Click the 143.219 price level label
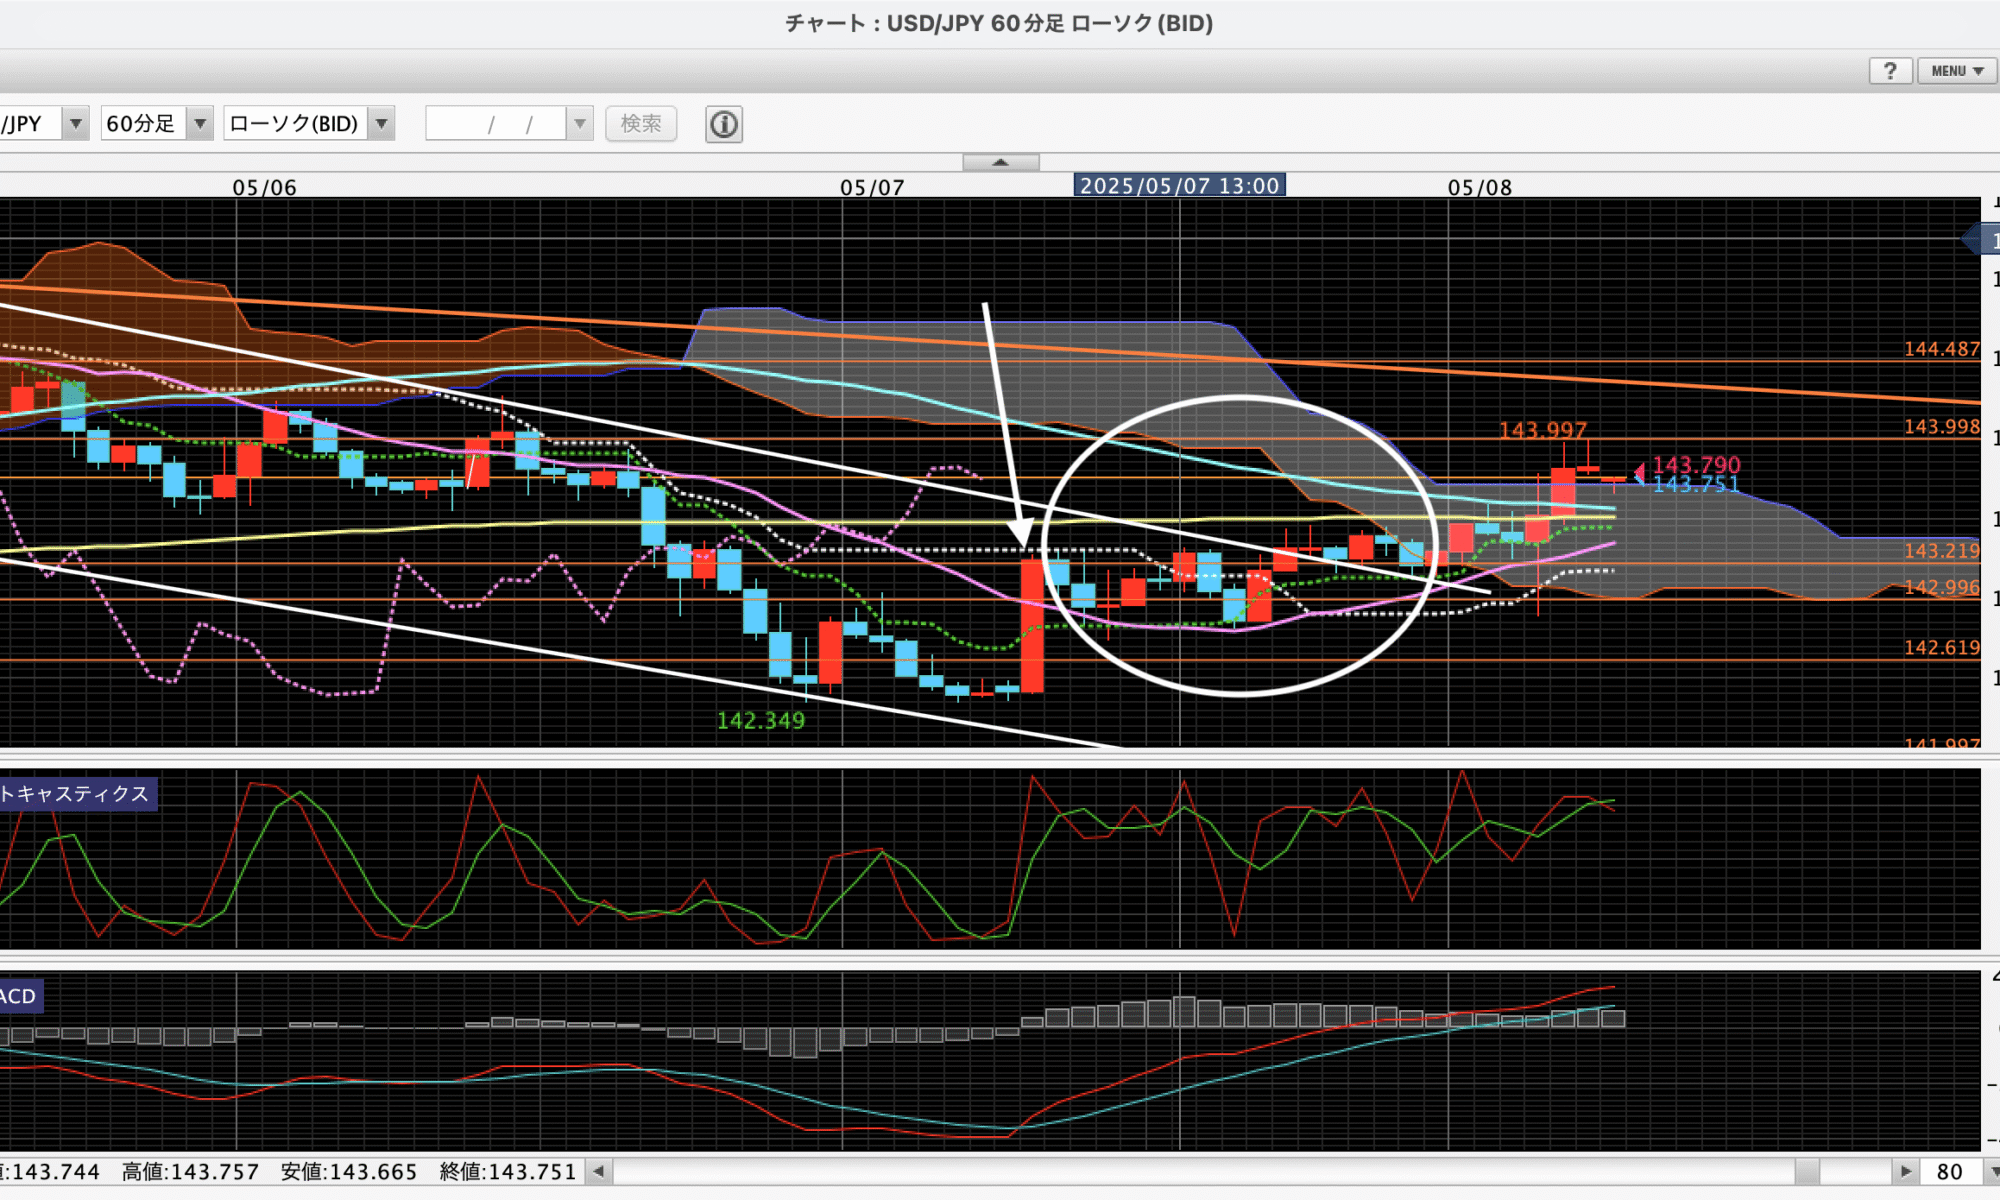 pyautogui.click(x=1941, y=551)
